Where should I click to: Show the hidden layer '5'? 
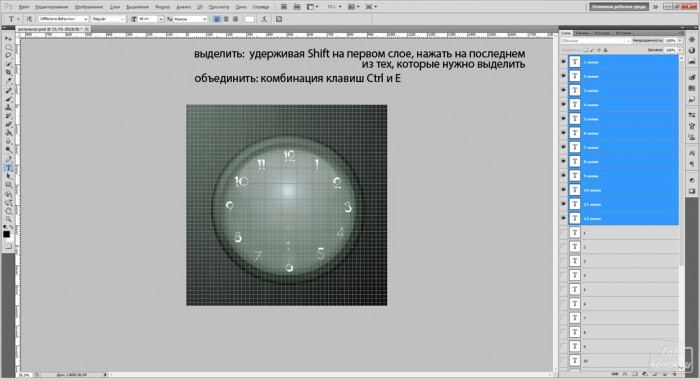[563, 289]
